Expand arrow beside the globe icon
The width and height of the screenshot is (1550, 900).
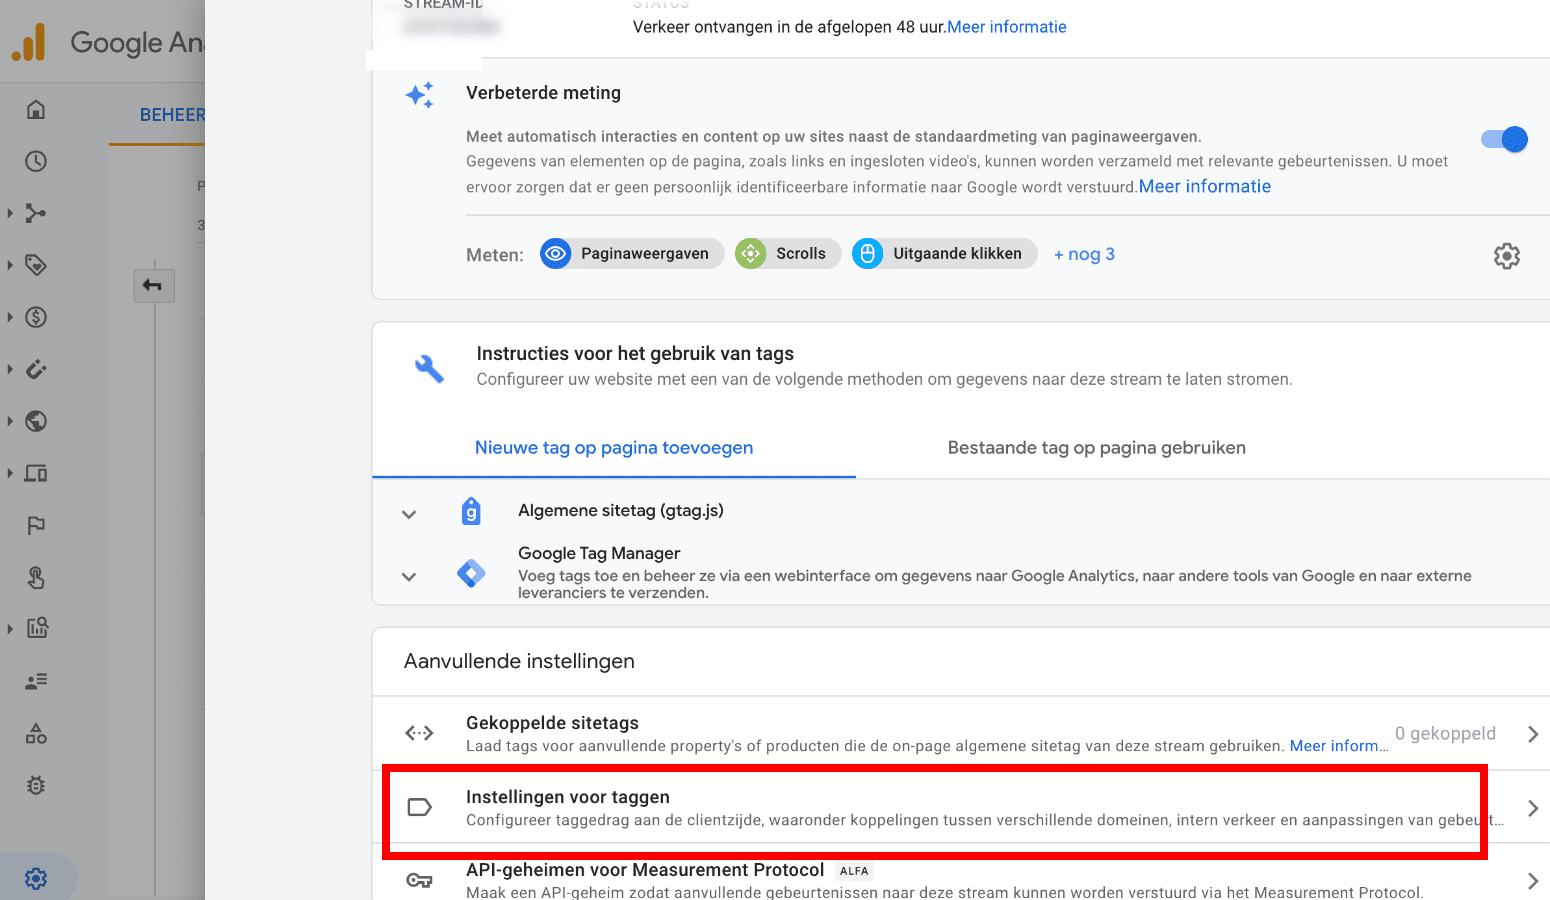(x=10, y=421)
